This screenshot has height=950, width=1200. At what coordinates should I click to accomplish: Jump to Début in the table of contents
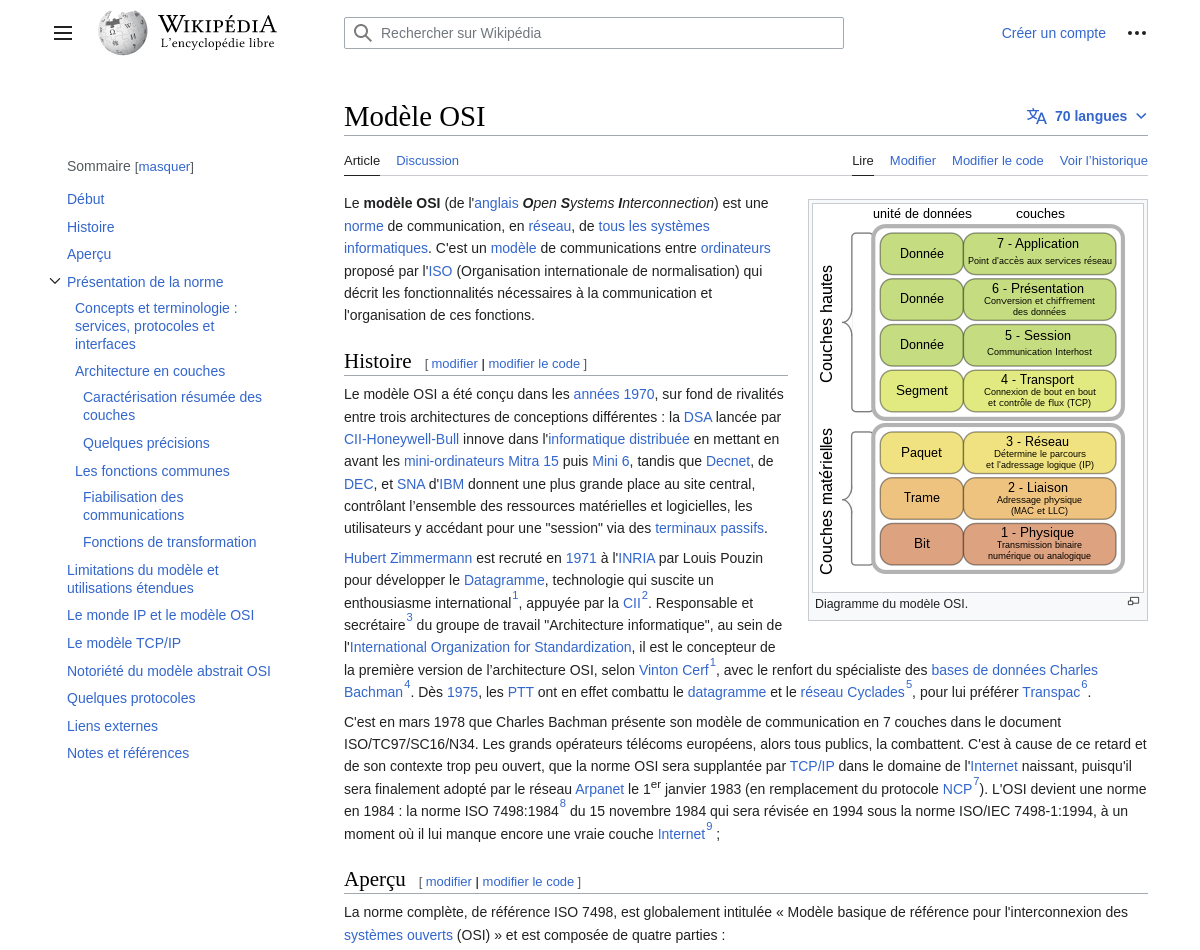click(86, 199)
